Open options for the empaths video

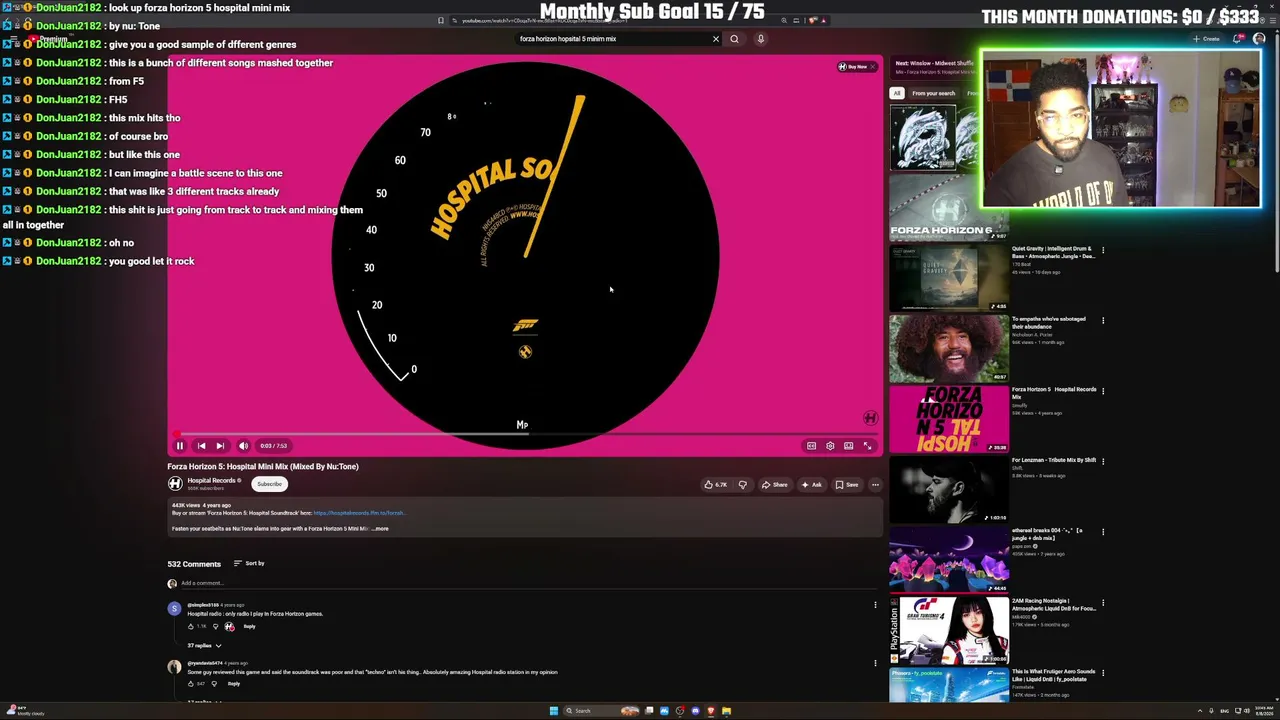coord(1103,321)
